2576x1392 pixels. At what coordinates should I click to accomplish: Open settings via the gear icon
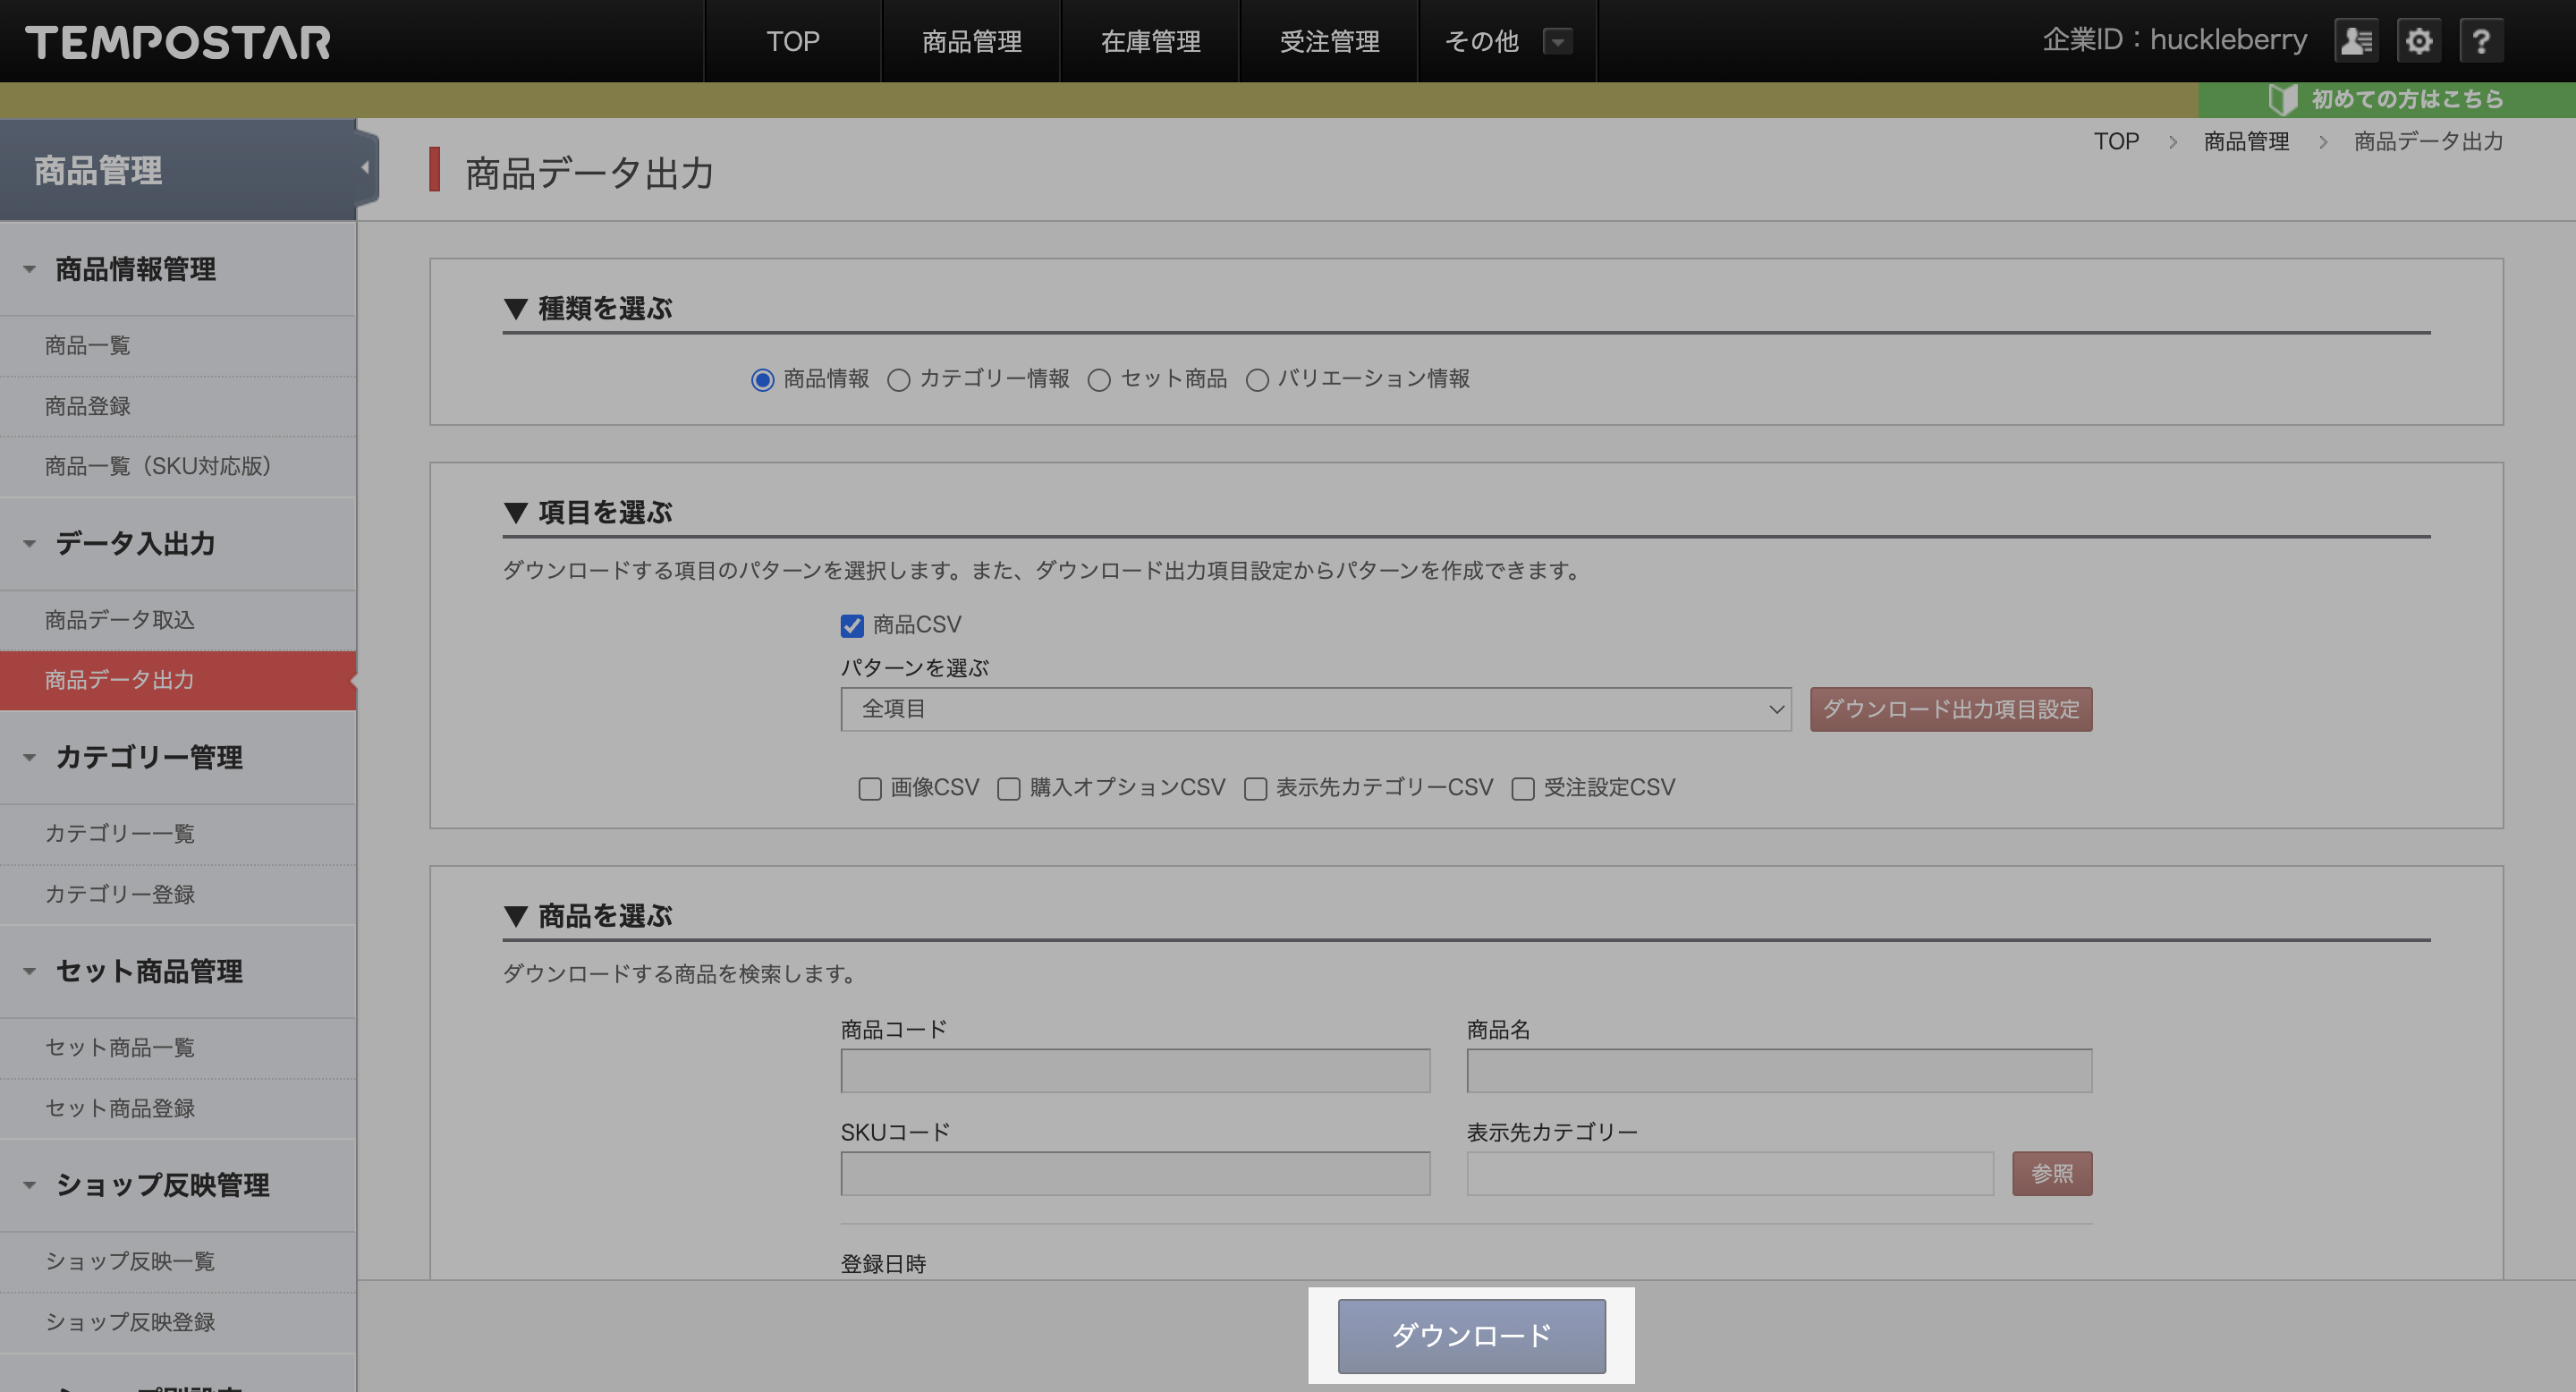click(x=2418, y=41)
